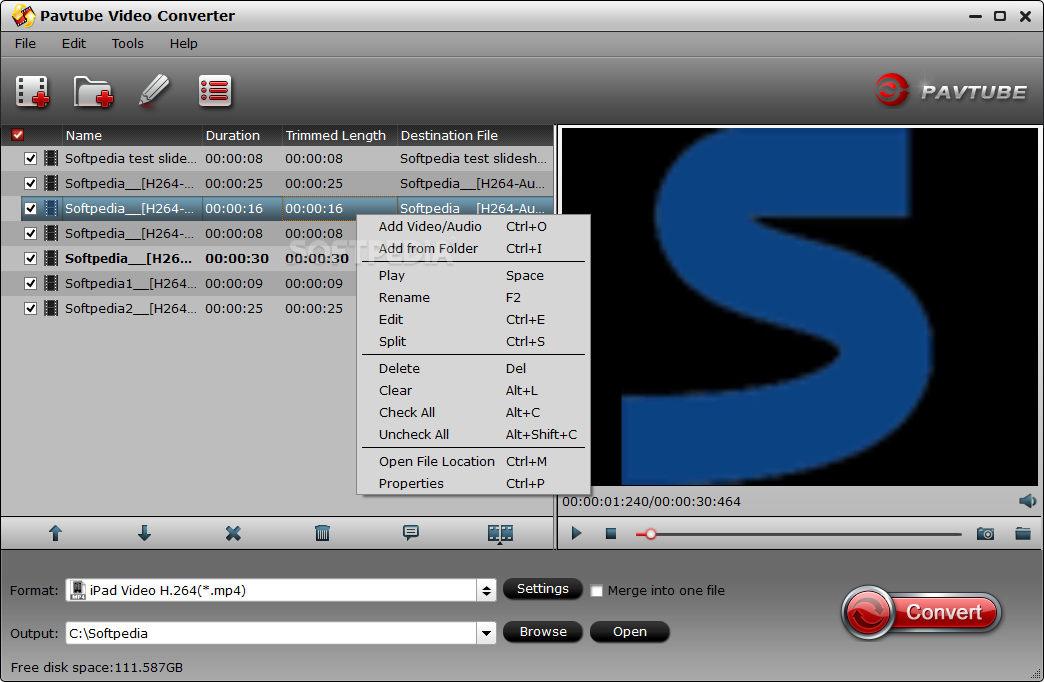The width and height of the screenshot is (1044, 682).
Task: Click the Open output folder button
Action: (x=630, y=631)
